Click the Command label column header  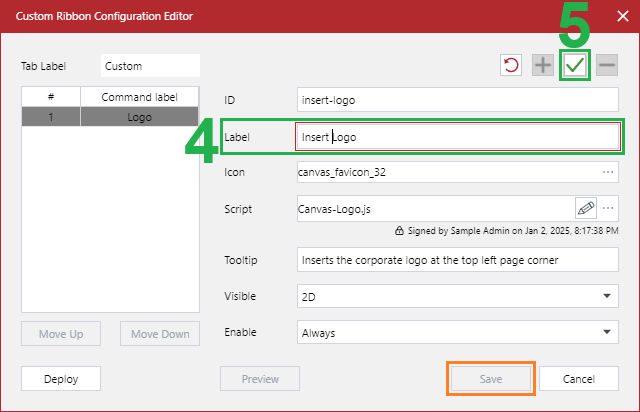[x=139, y=97]
